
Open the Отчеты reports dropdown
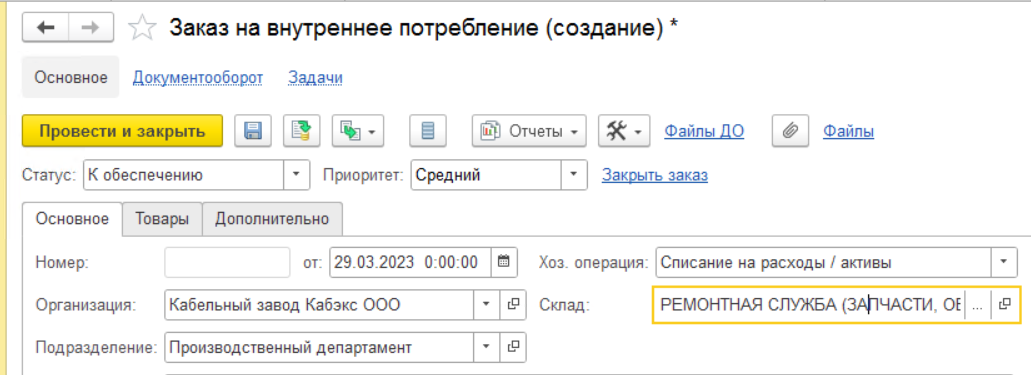pos(529,131)
